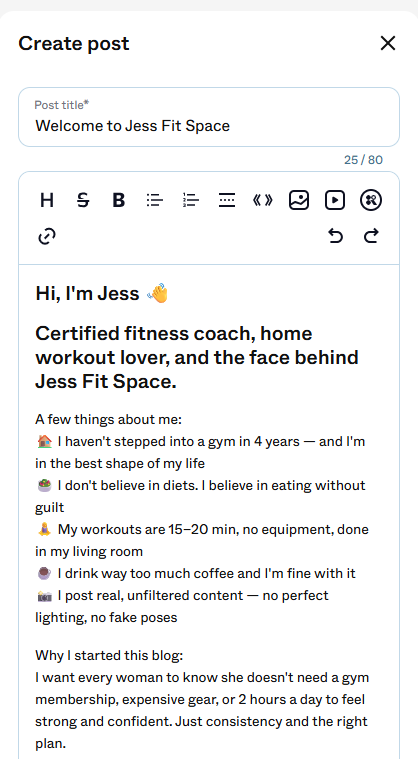
Task: Insert a quote block
Action: (x=263, y=200)
